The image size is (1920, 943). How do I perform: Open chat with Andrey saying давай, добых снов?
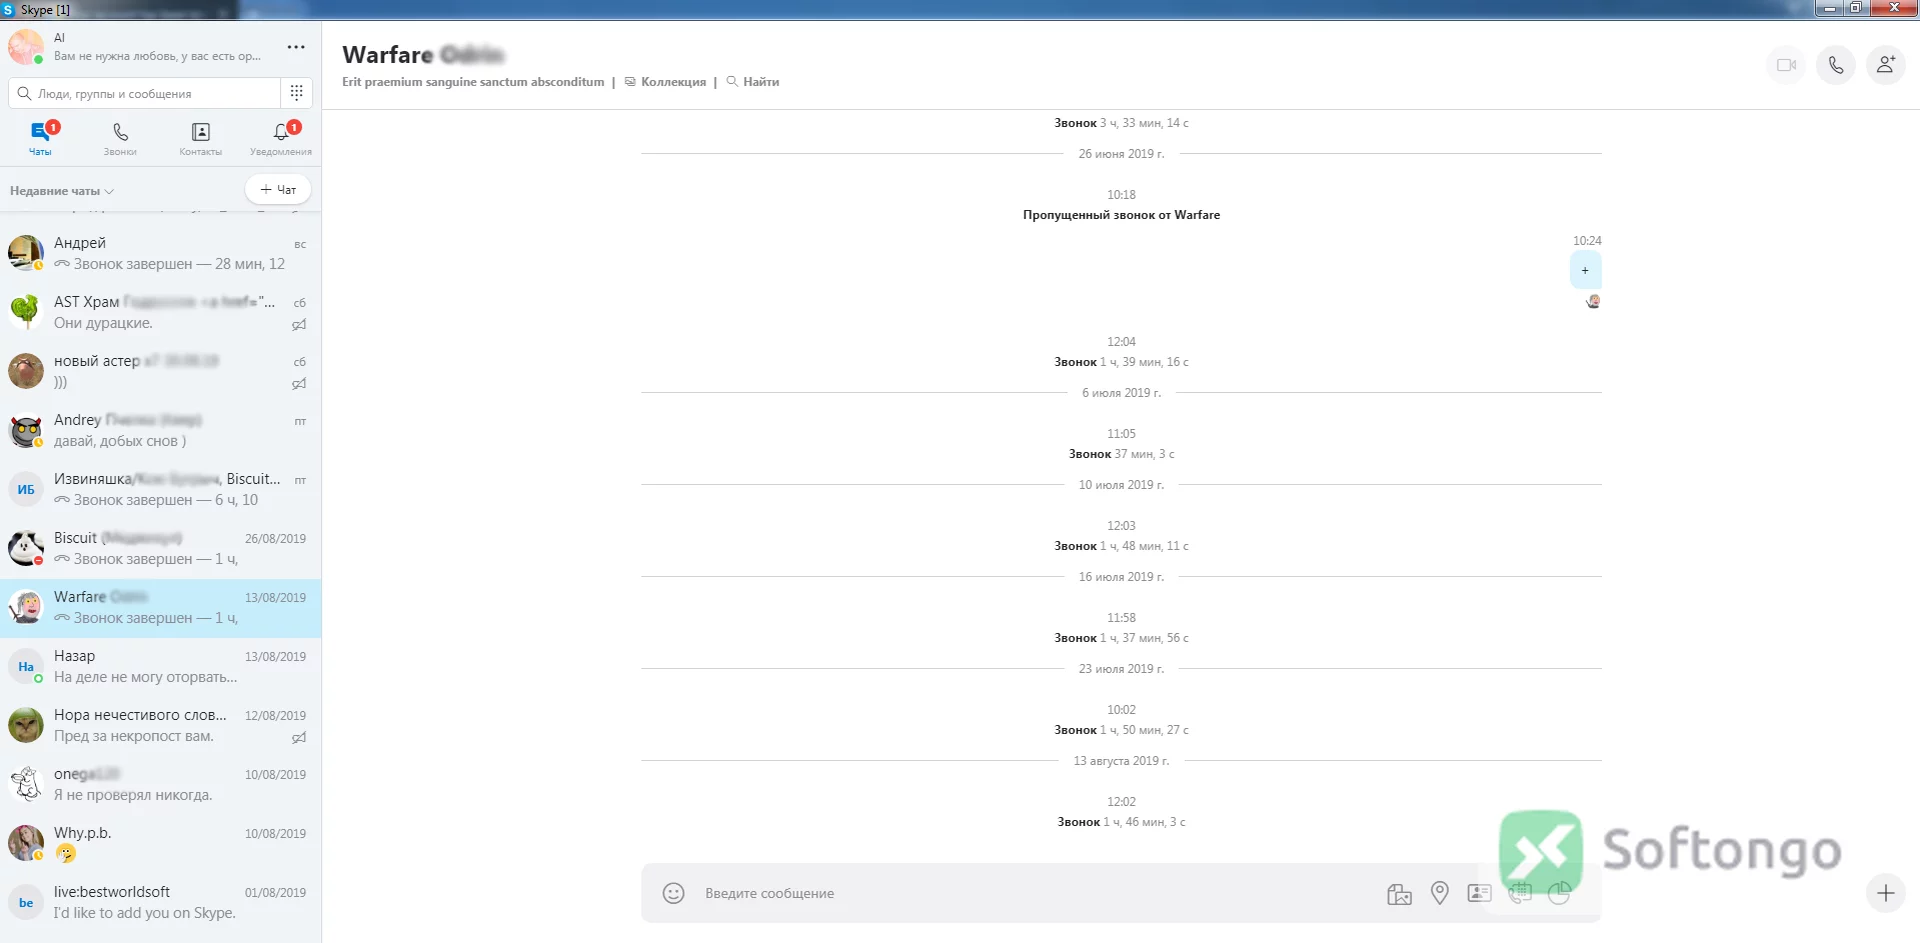pyautogui.click(x=160, y=431)
